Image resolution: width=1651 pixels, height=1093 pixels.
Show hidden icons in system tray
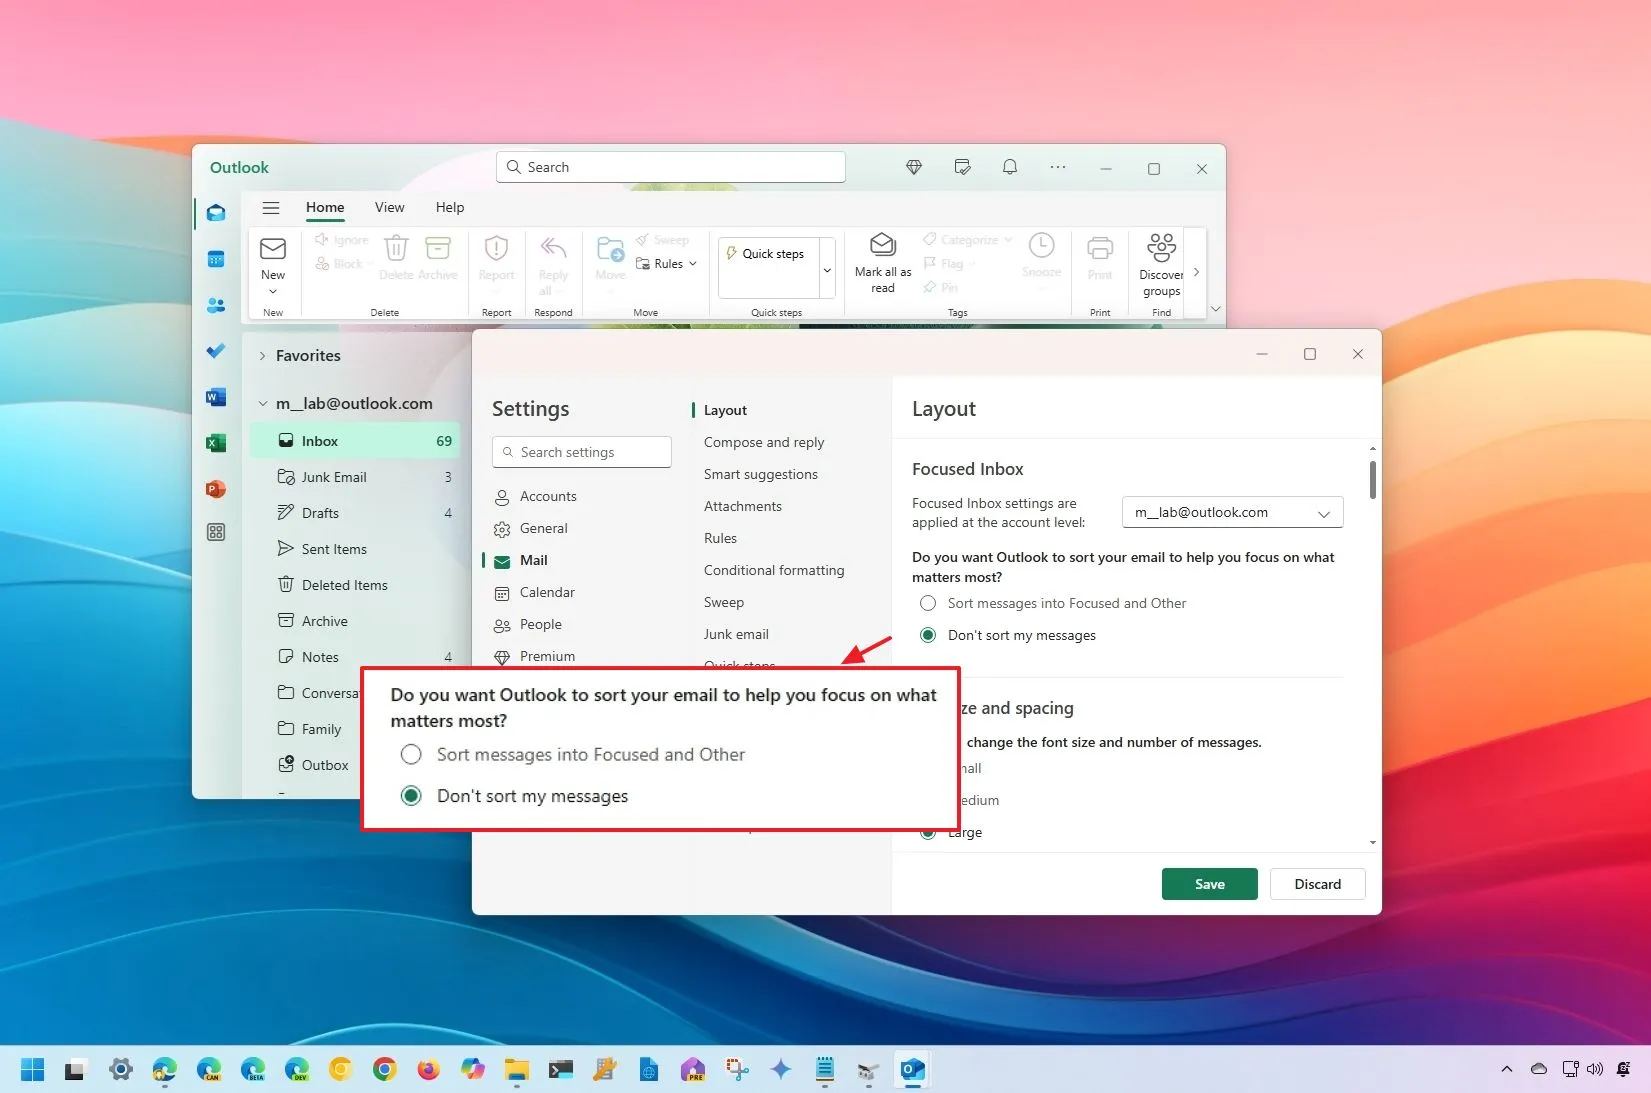coord(1507,1069)
